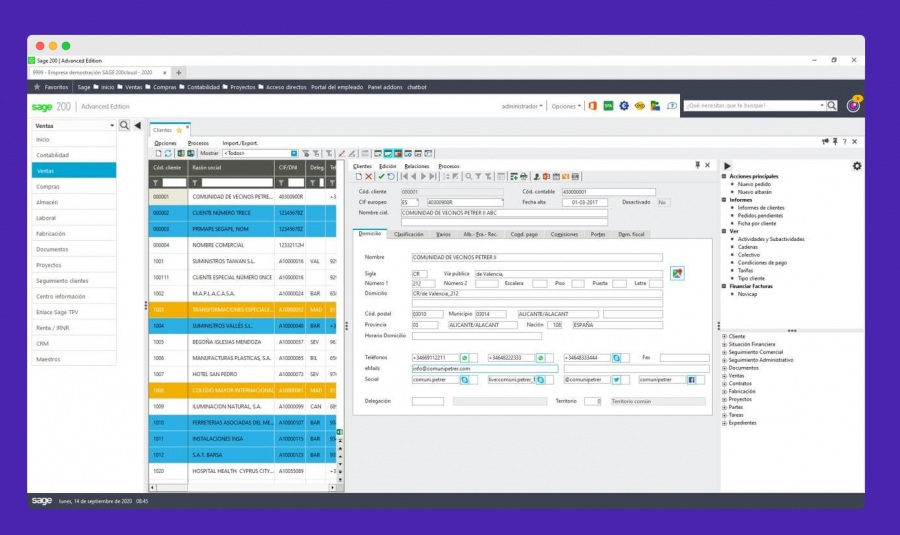Click the horizontal scrollbar under the client list

tap(243, 487)
